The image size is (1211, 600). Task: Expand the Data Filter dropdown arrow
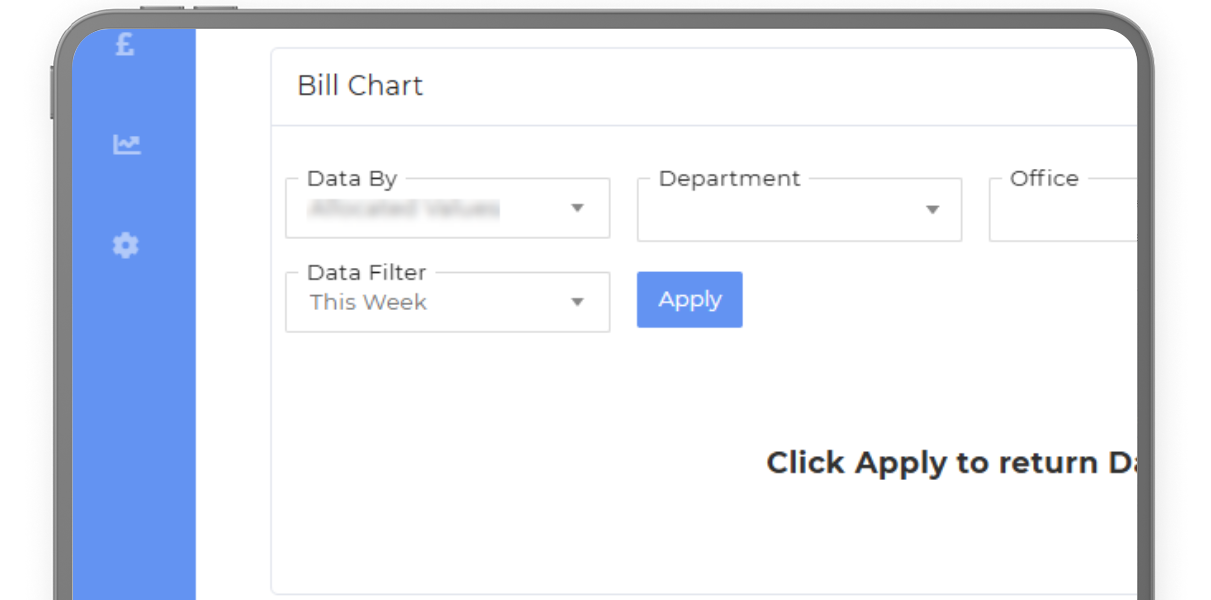point(577,302)
